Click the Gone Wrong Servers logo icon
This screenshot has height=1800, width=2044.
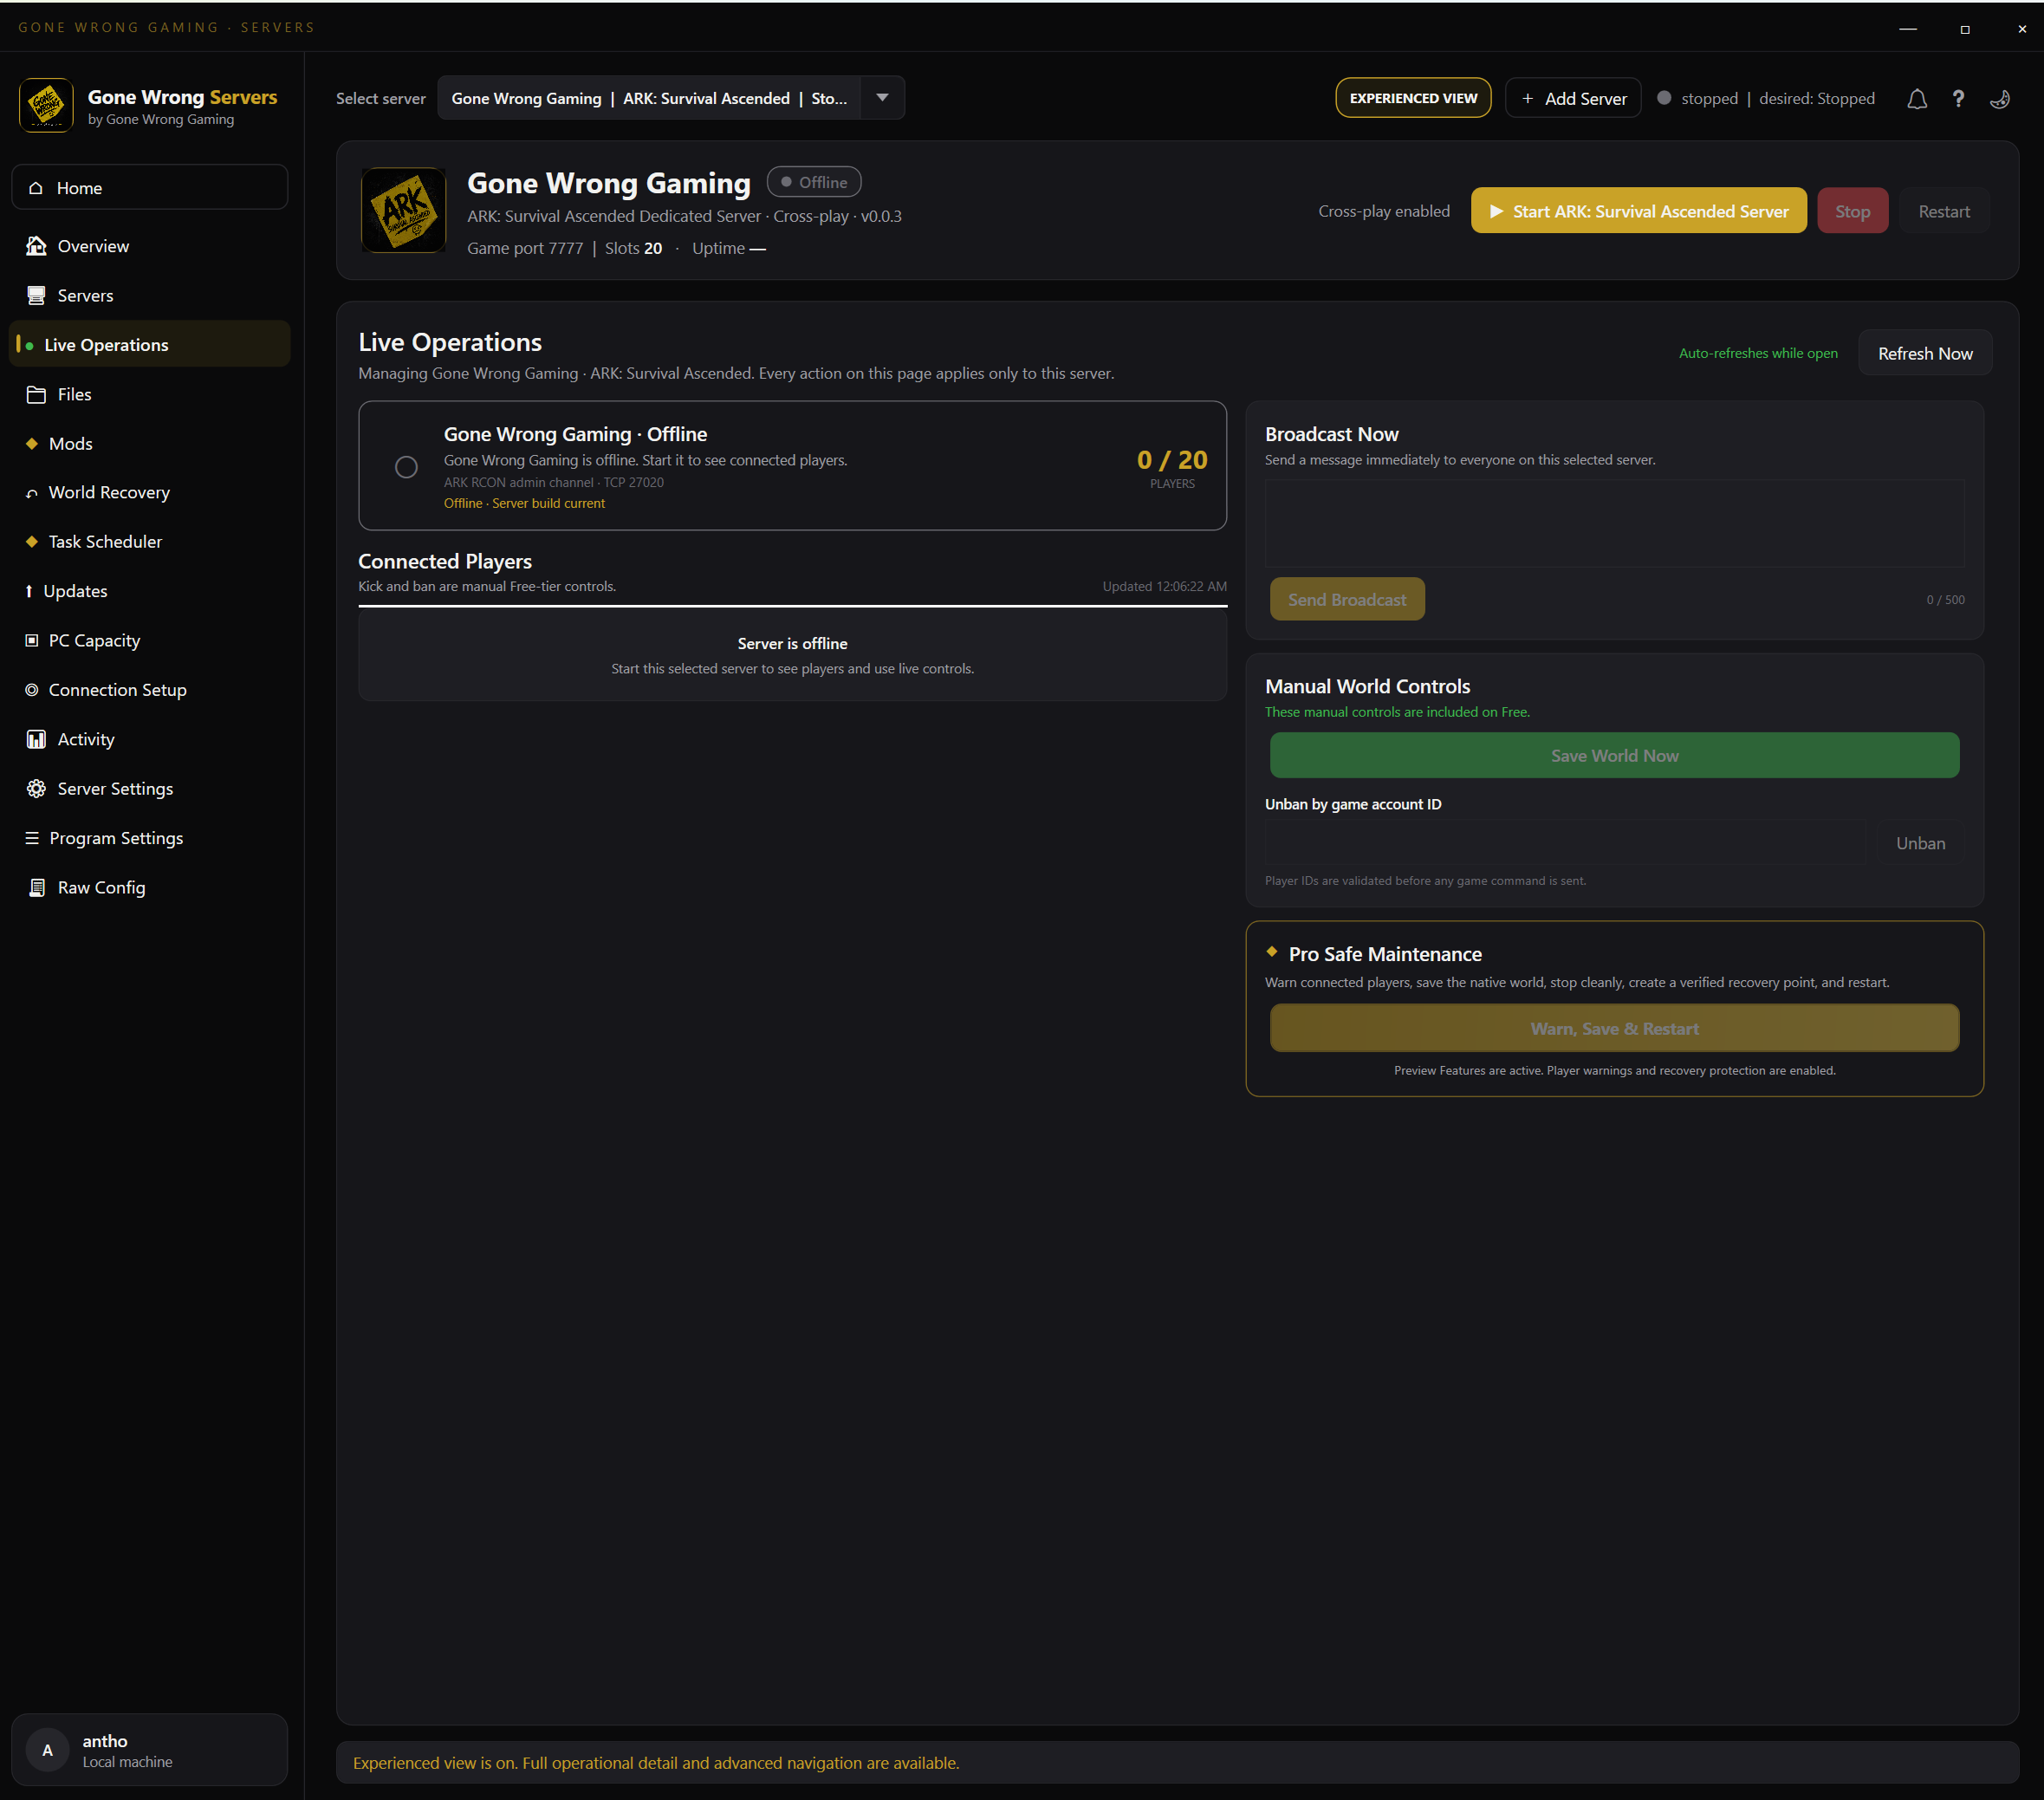[46, 105]
